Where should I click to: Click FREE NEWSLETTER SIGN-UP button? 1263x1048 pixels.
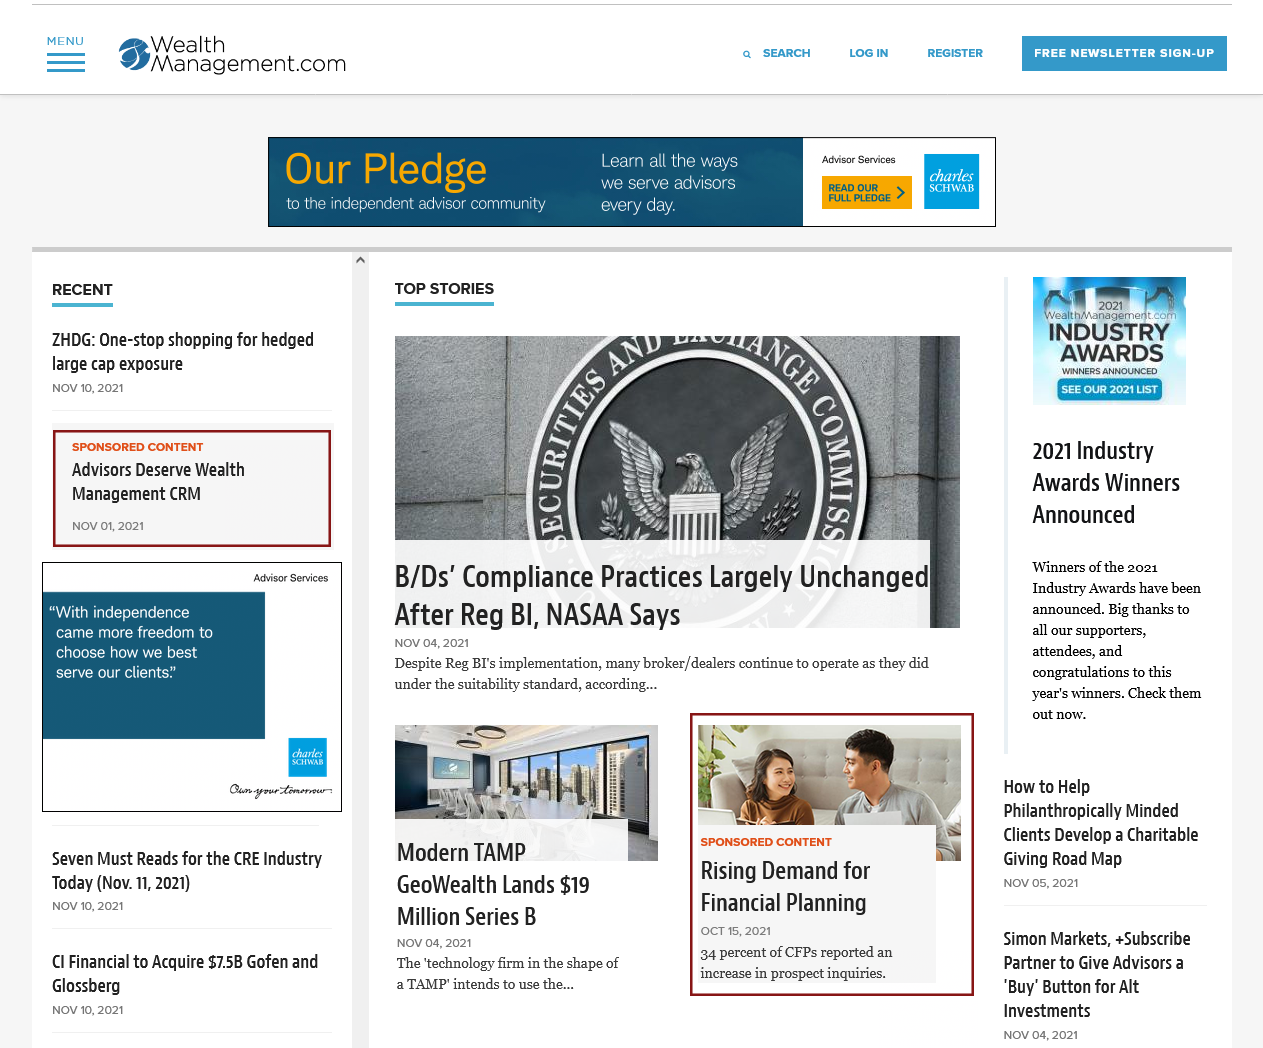click(x=1124, y=54)
